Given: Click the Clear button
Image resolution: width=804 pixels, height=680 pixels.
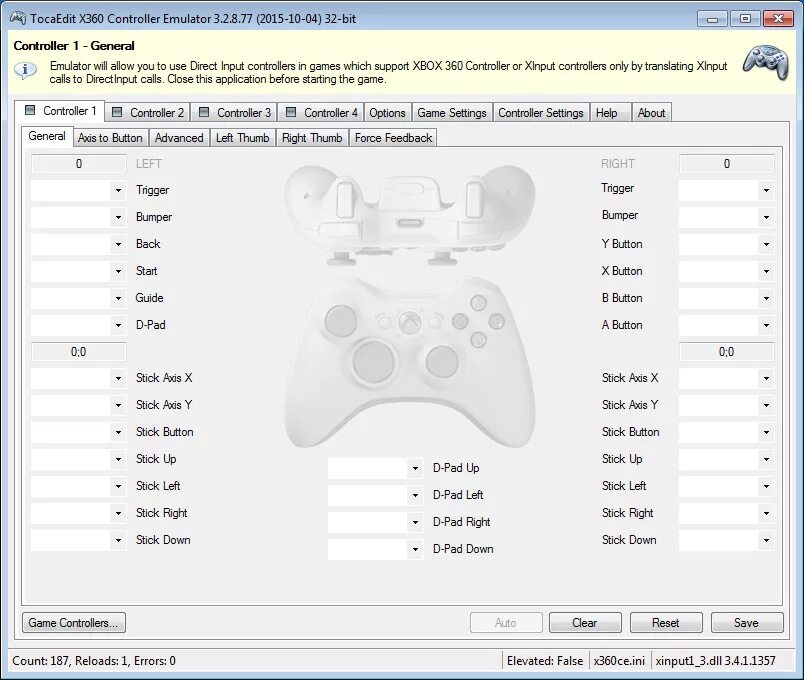Looking at the screenshot, I should pos(585,623).
